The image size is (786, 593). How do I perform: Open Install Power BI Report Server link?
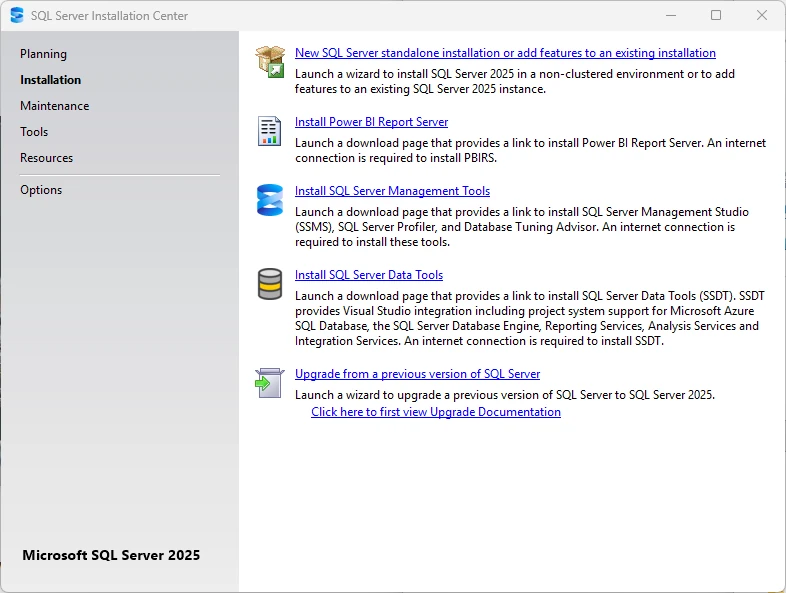(371, 122)
